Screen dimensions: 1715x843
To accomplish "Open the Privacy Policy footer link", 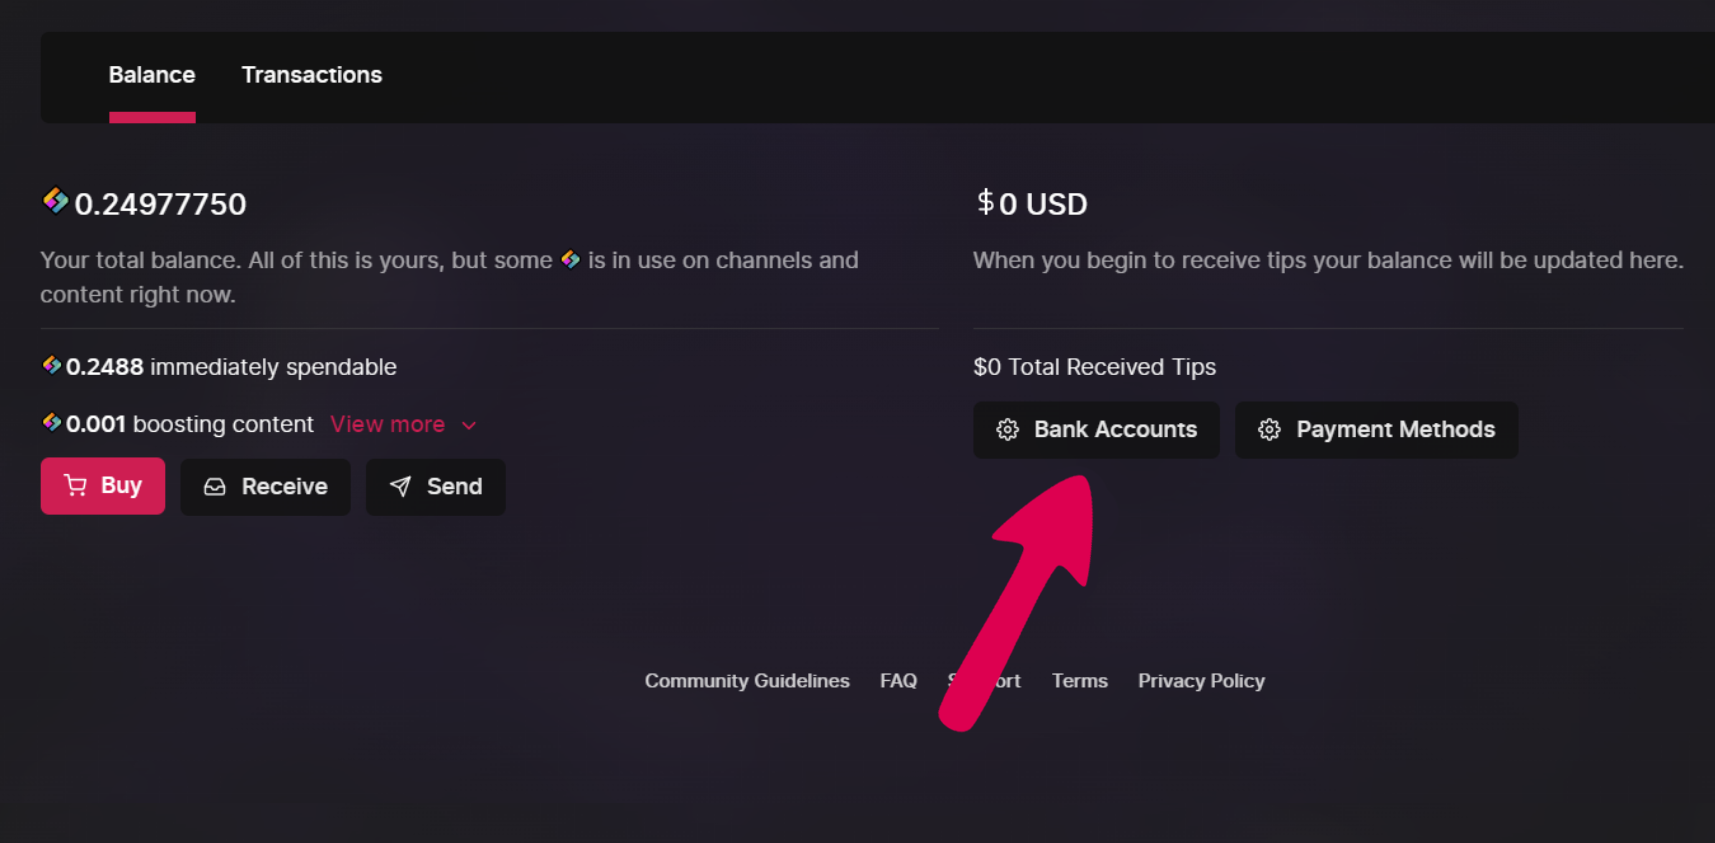I will click(1201, 681).
